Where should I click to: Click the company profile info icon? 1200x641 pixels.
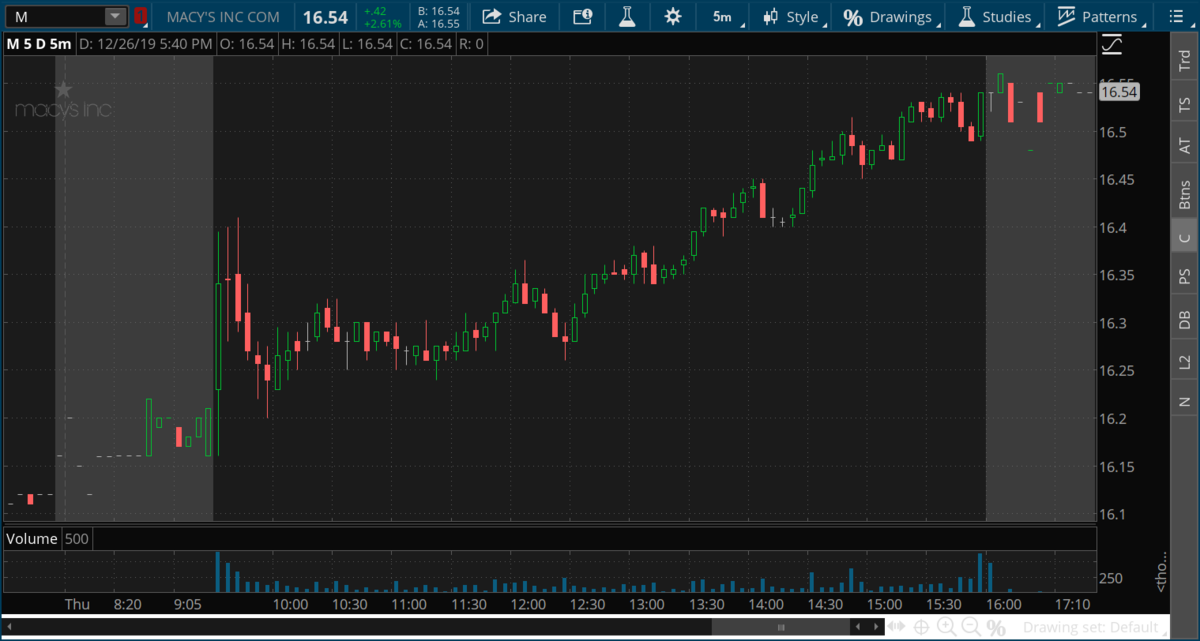point(582,16)
